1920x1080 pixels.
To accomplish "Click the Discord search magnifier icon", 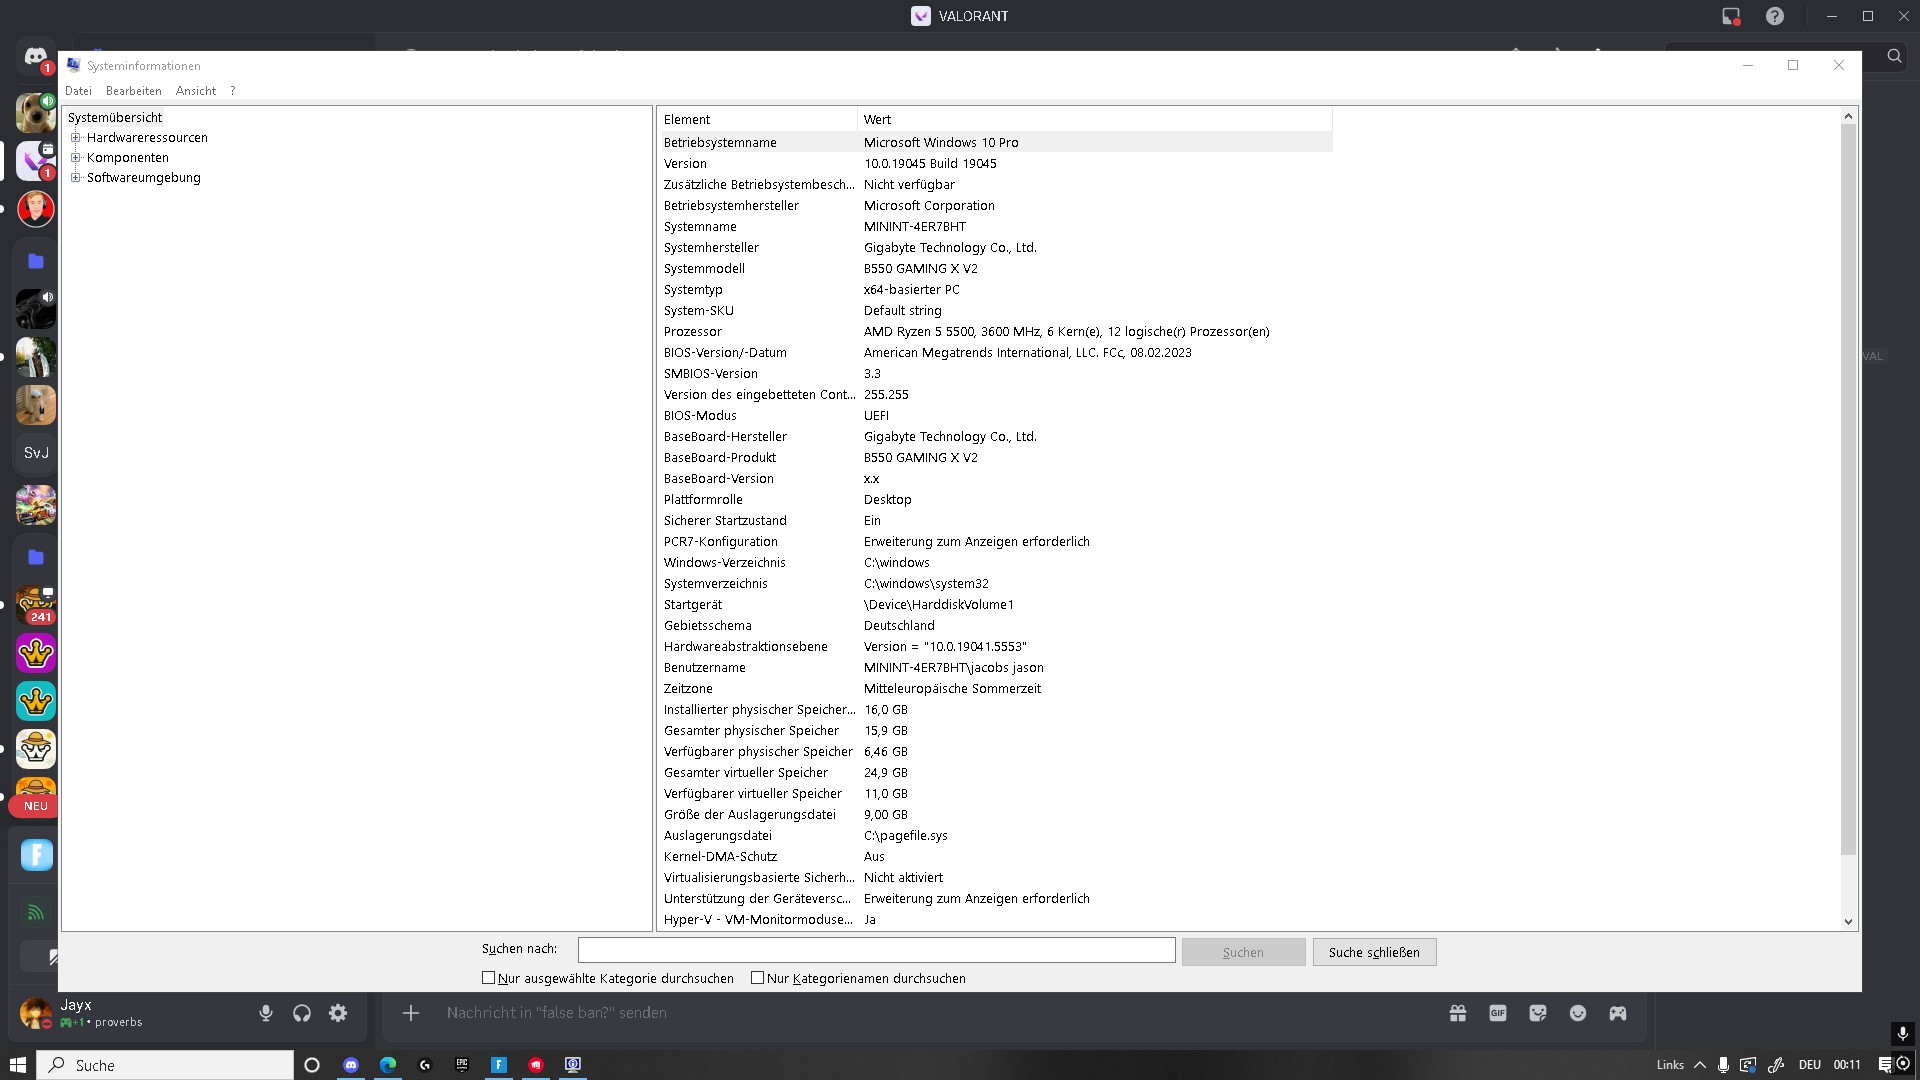I will pos(1894,56).
